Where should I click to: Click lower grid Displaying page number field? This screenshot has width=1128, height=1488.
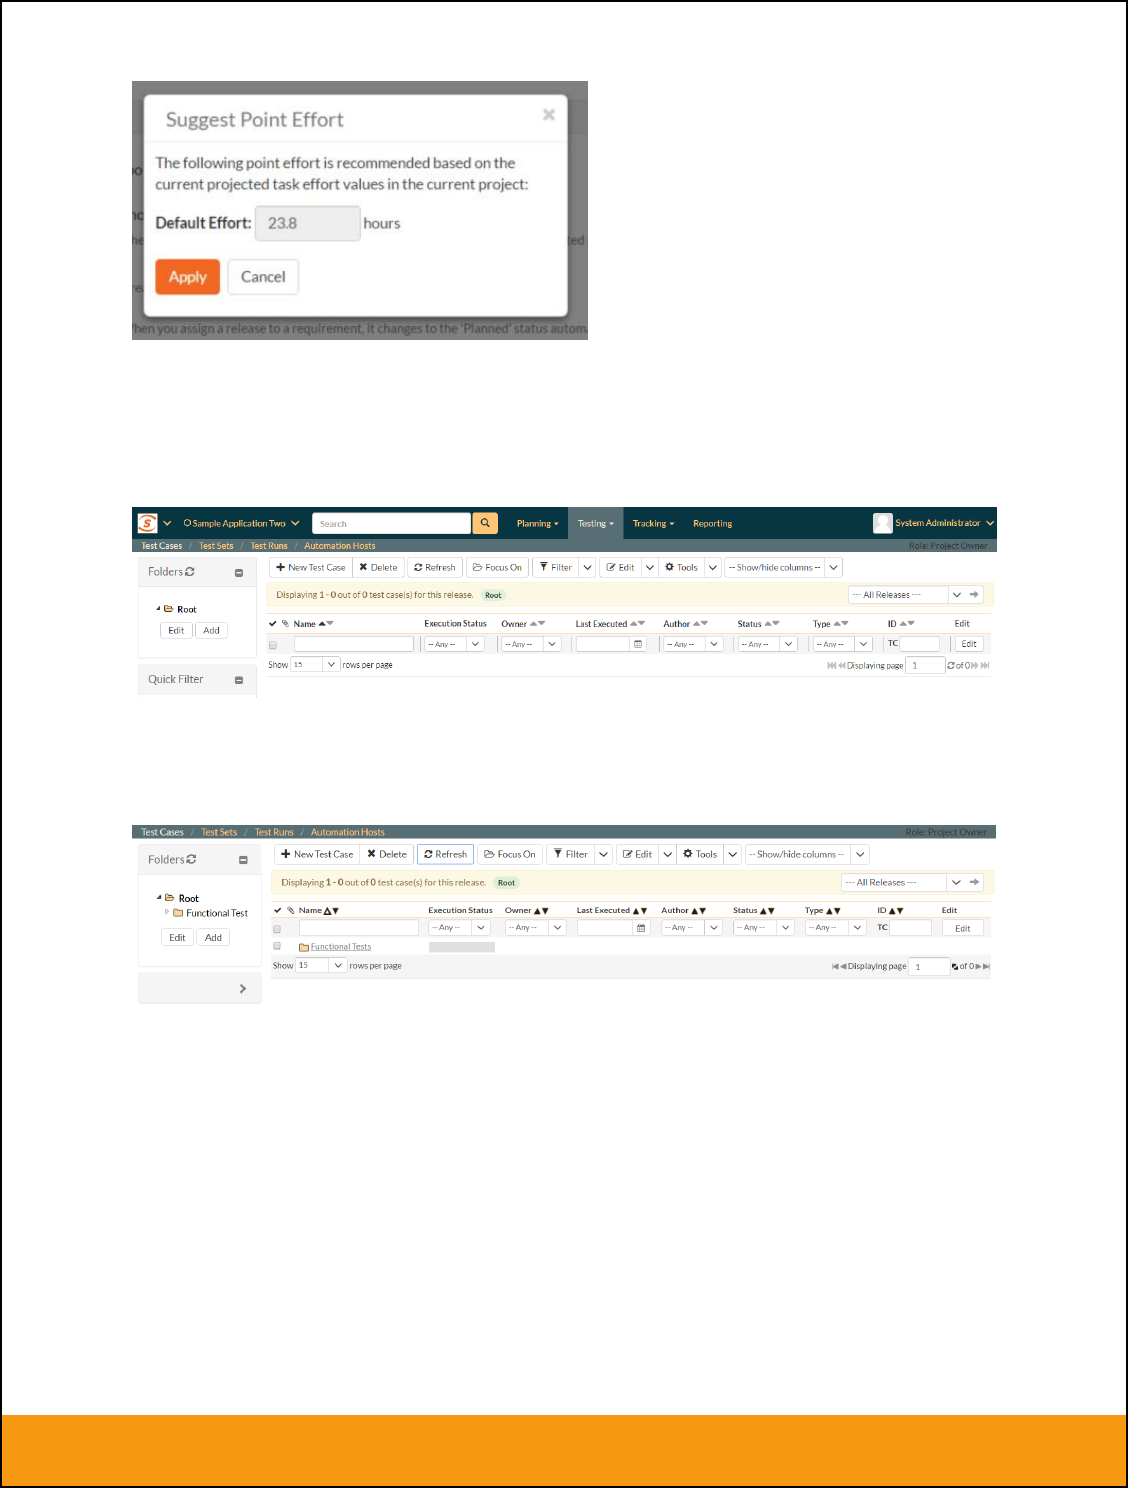(x=930, y=966)
